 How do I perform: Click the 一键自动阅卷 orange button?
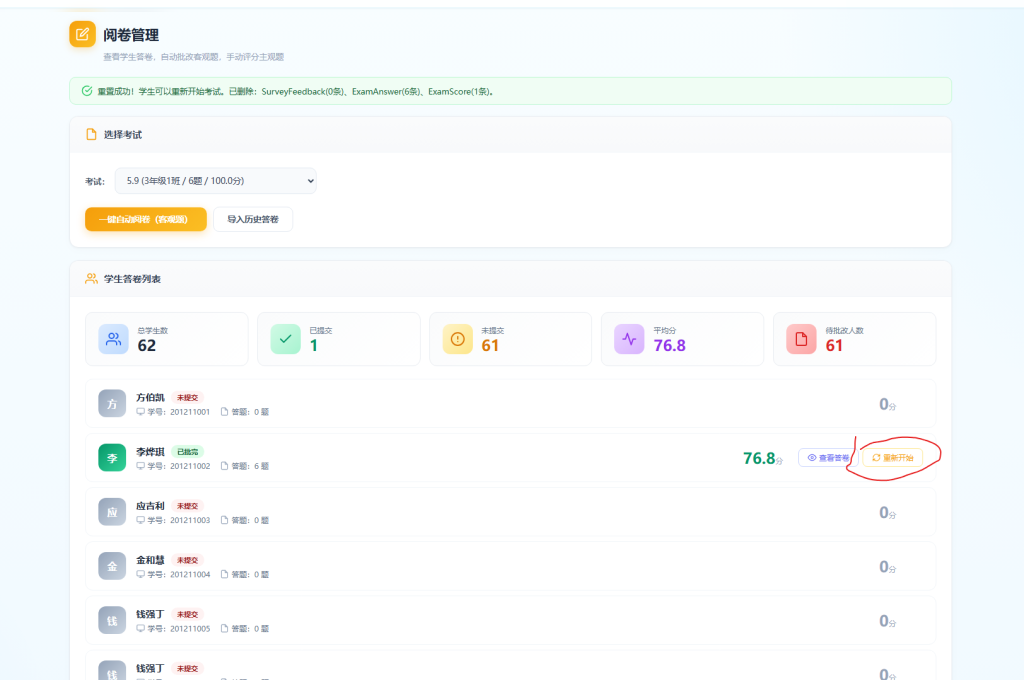pos(146,219)
